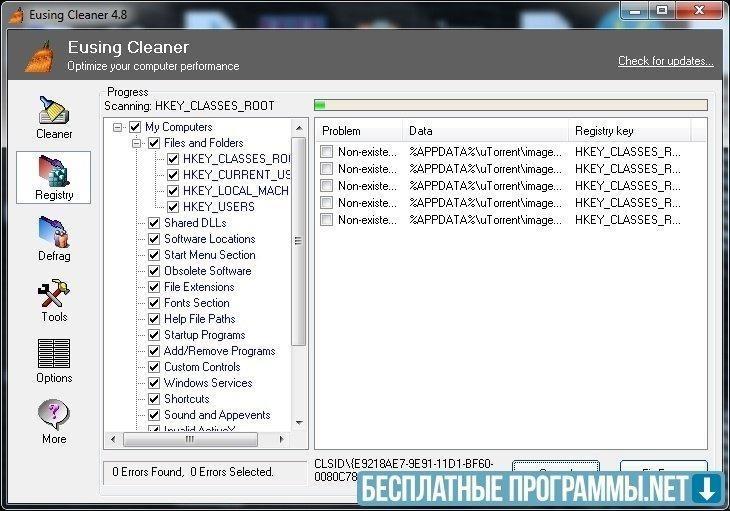The image size is (730, 511).
Task: Uncheck Help File Paths checkbox
Action: point(154,319)
